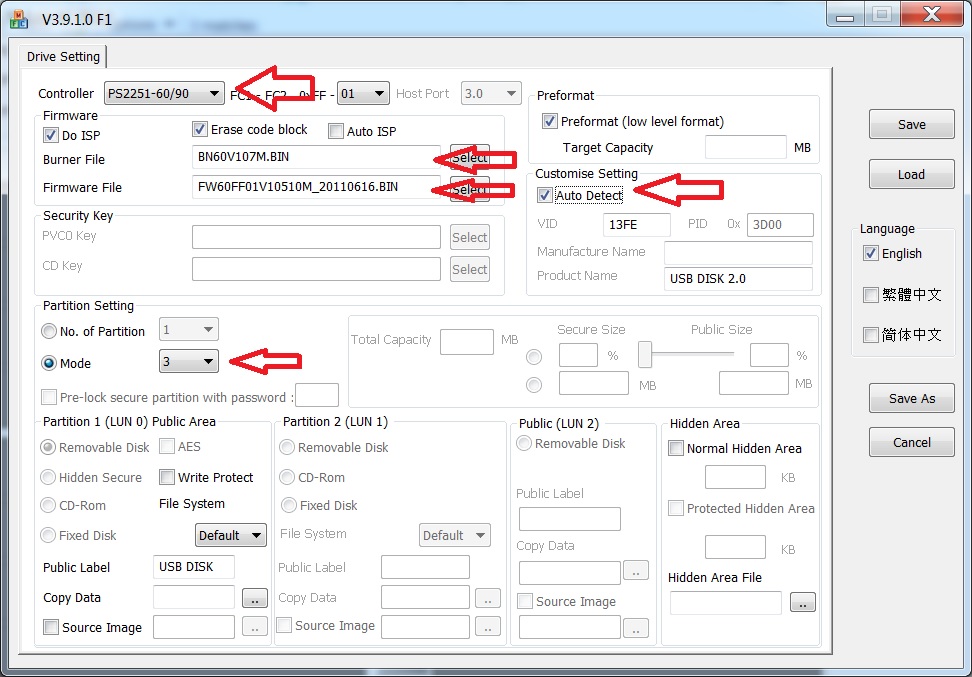This screenshot has width=972, height=677.
Task: Click Select next to the Burner File field
Action: coord(470,158)
